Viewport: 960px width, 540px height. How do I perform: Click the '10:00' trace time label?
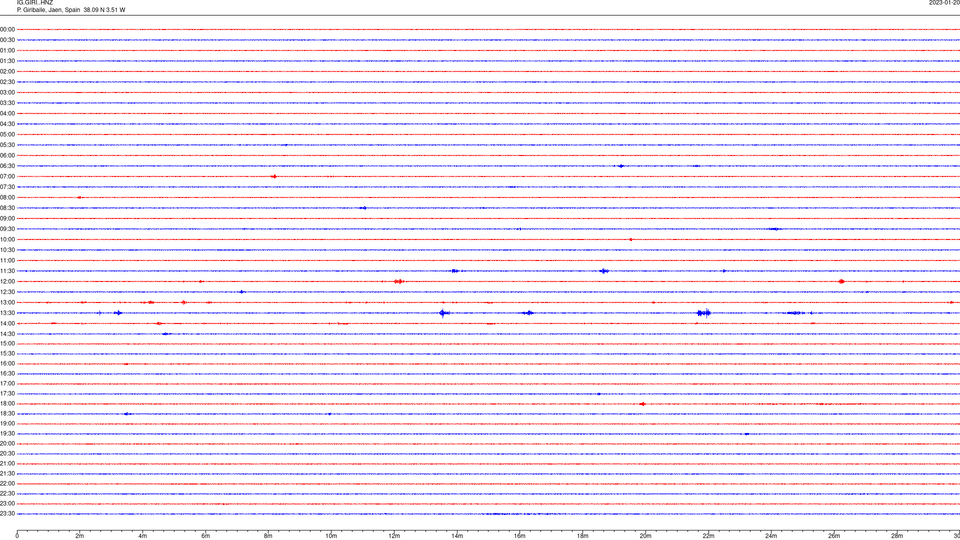pyautogui.click(x=7, y=239)
